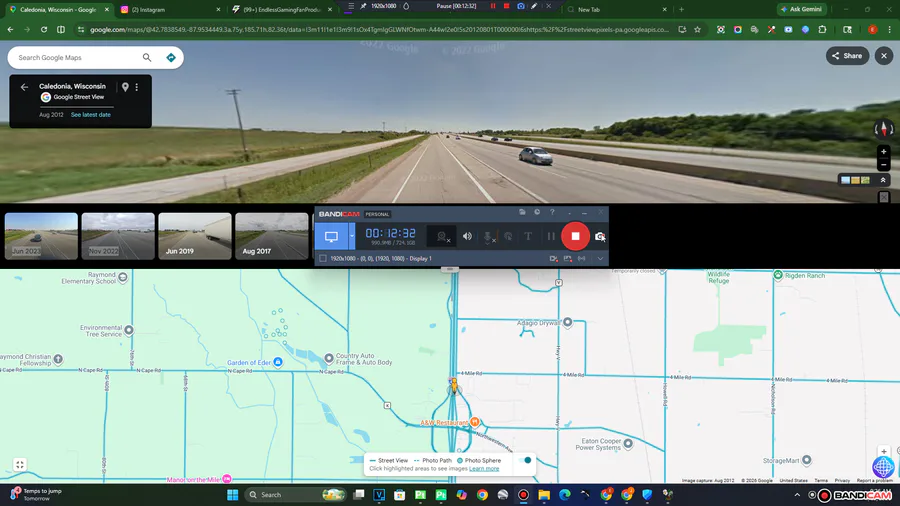Open Bandicam screen recording mode dropdown arrow
The image size is (900, 506).
[352, 236]
